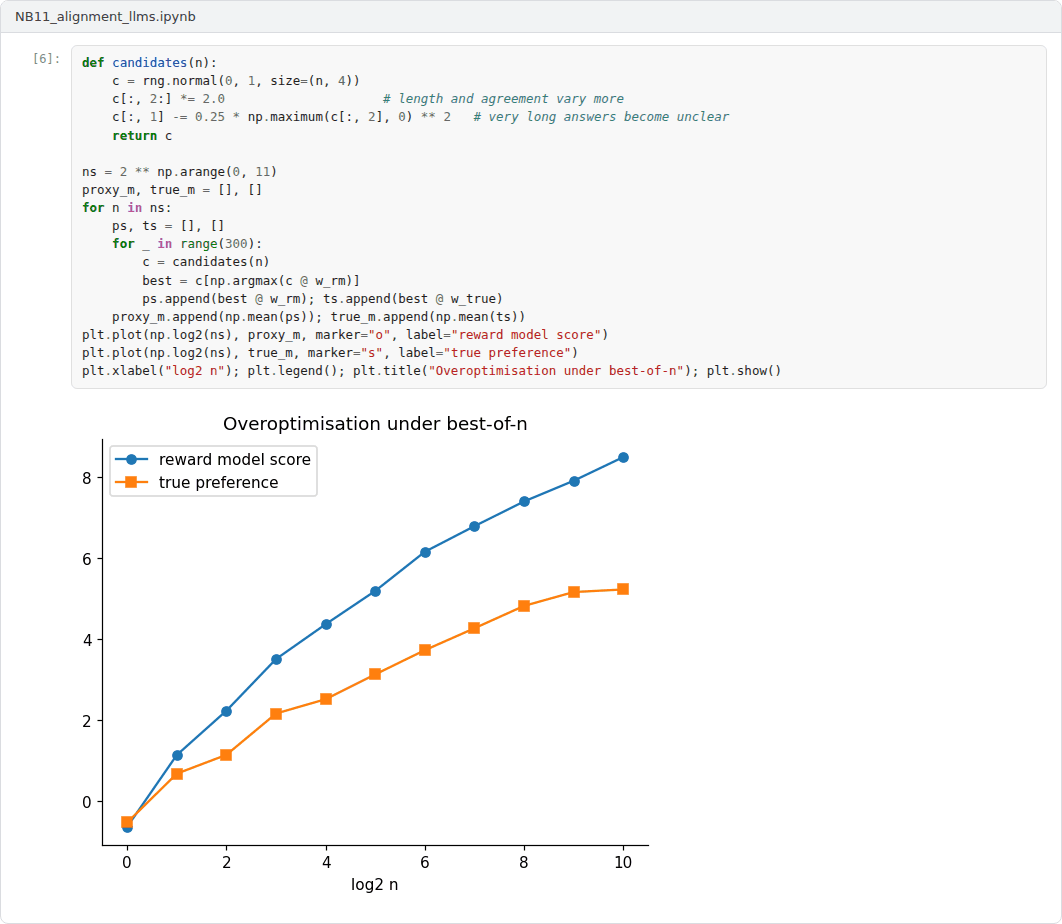The width and height of the screenshot is (1062, 924).
Task: Click the blue circle legend swatch
Action: (131, 459)
